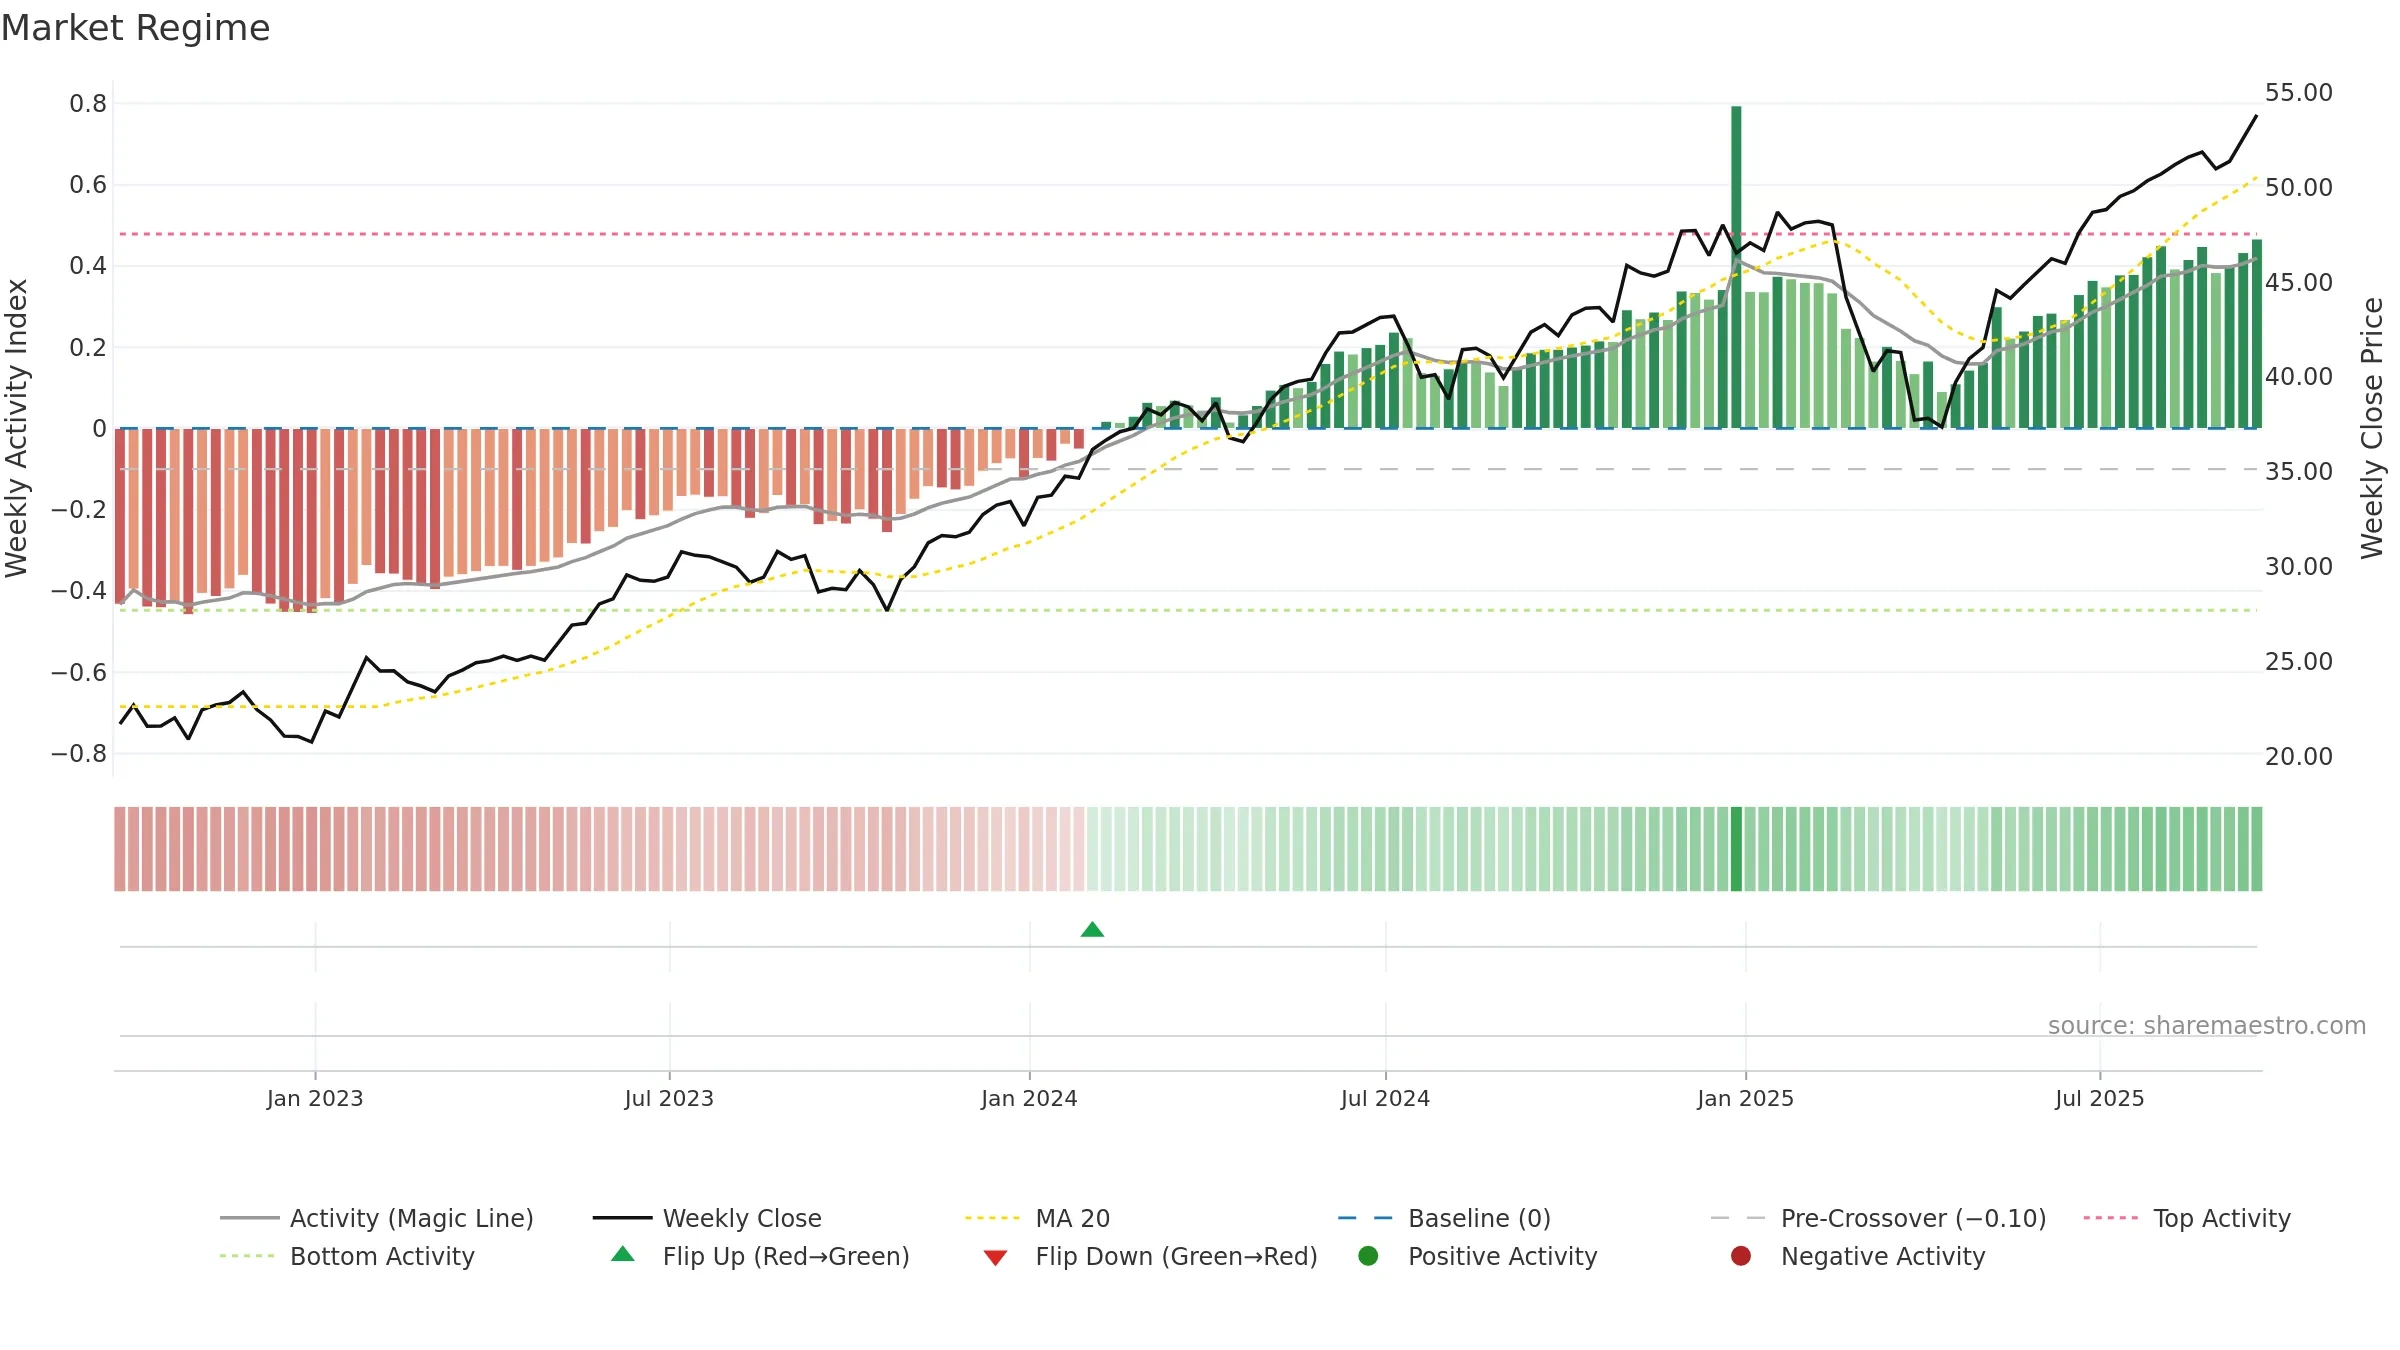2400x1350 pixels.
Task: Toggle the Baseline (0) legend entry
Action: [1444, 1218]
